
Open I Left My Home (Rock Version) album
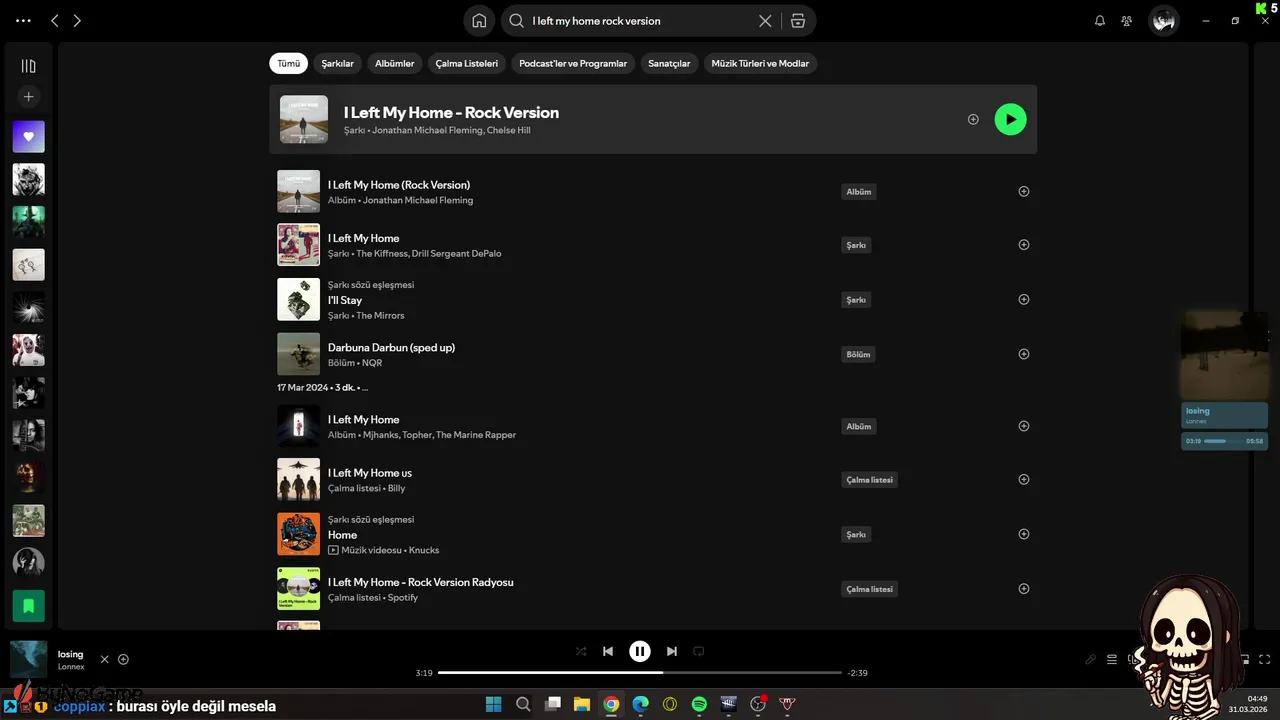click(399, 185)
